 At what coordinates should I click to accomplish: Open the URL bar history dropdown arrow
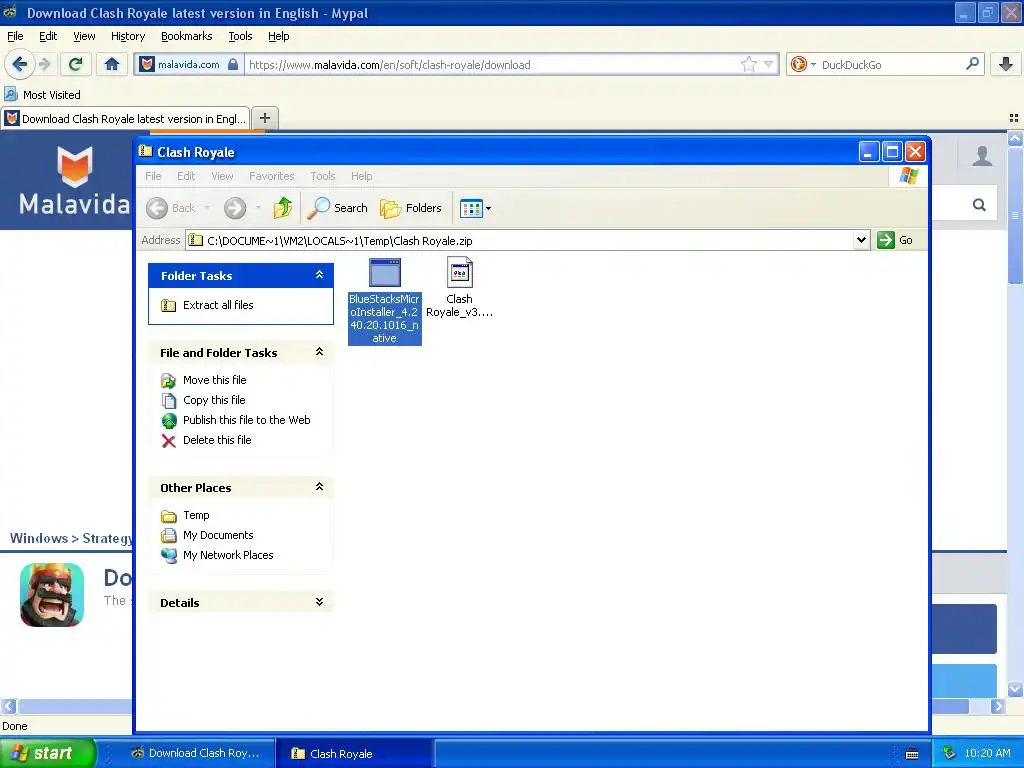(769, 64)
